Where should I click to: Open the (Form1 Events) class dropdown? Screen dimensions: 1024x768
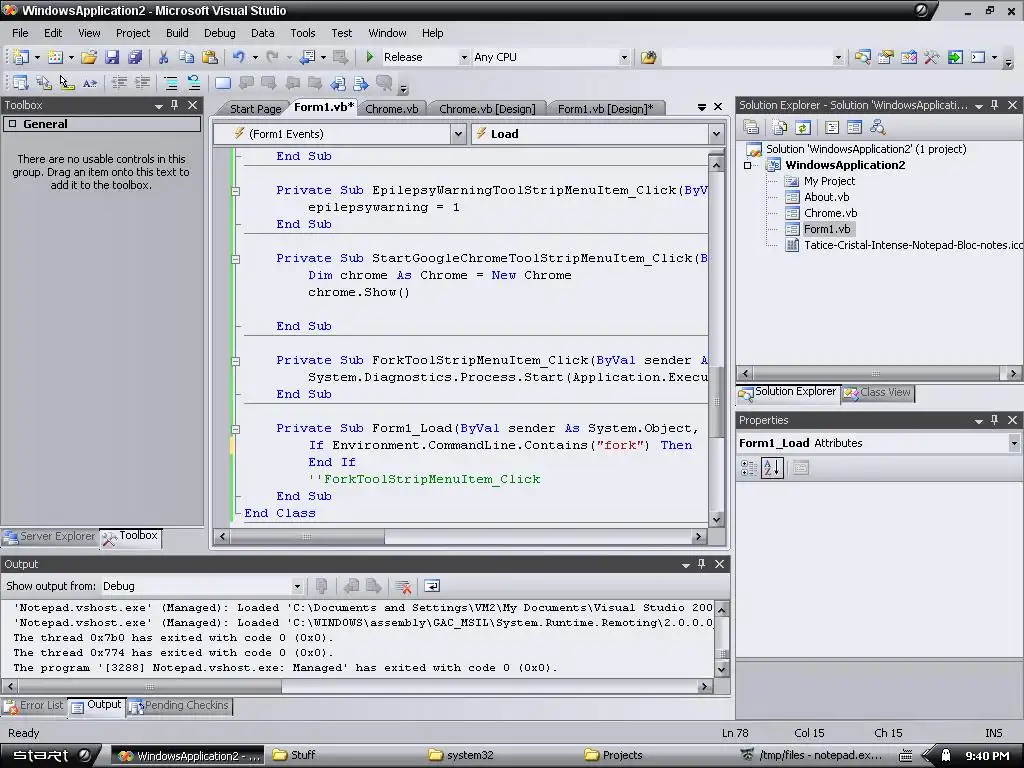tap(458, 134)
